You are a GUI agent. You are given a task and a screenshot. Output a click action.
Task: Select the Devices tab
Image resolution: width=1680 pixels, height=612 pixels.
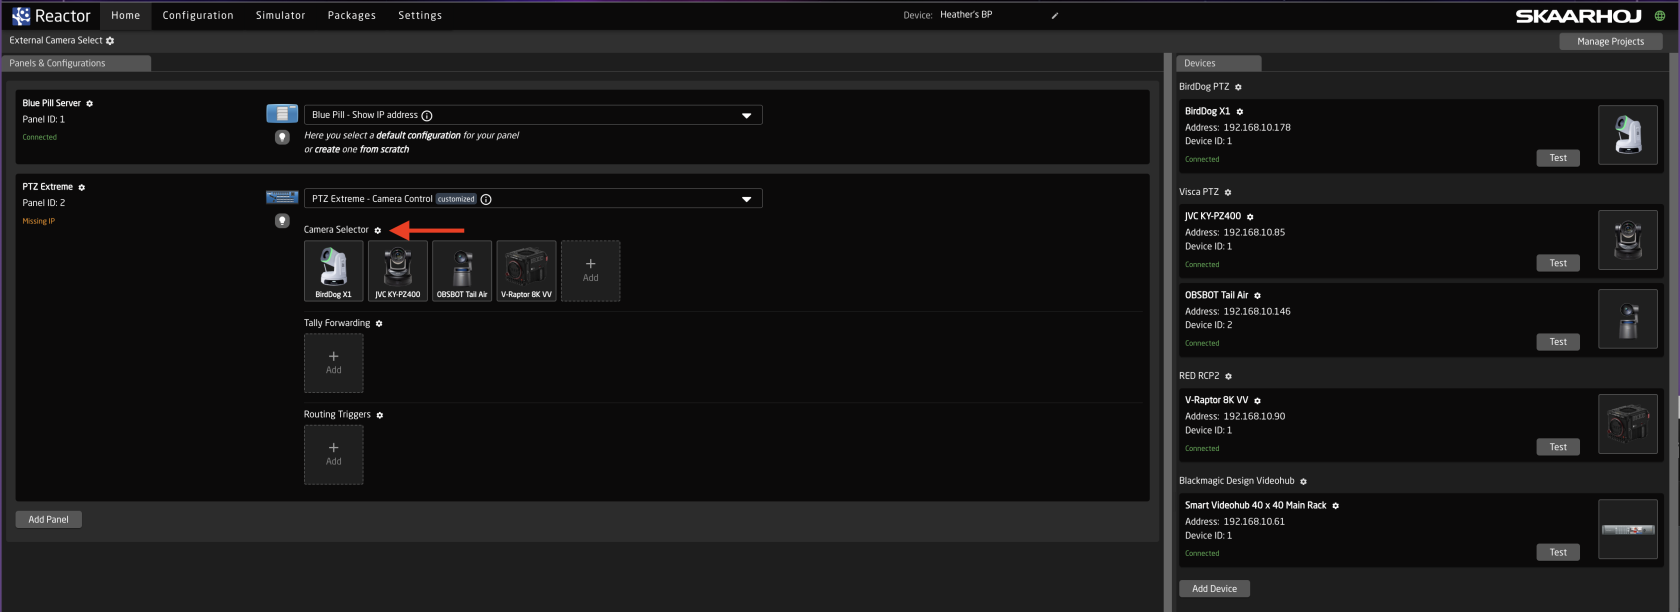[x=1219, y=63]
